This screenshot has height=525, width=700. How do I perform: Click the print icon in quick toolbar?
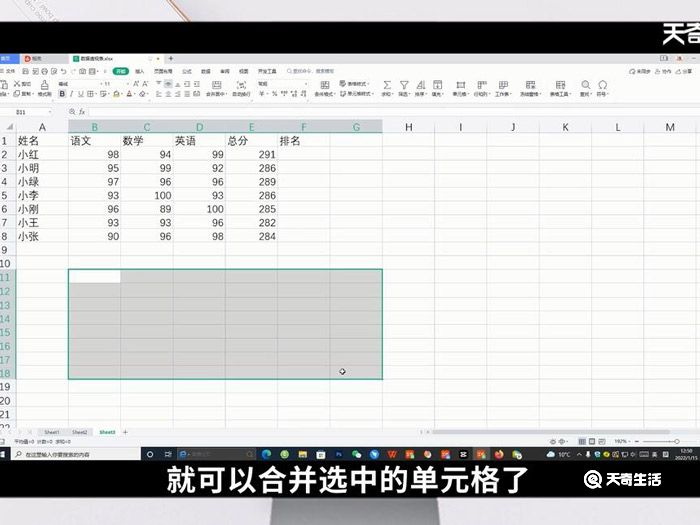[x=44, y=71]
